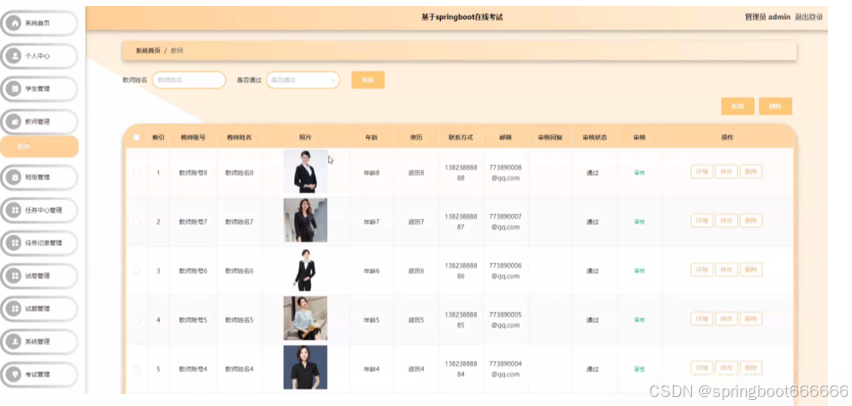Open the photo thumbnail of 教师姓名4
Viewport: 852px width, 406px height.
coord(305,367)
